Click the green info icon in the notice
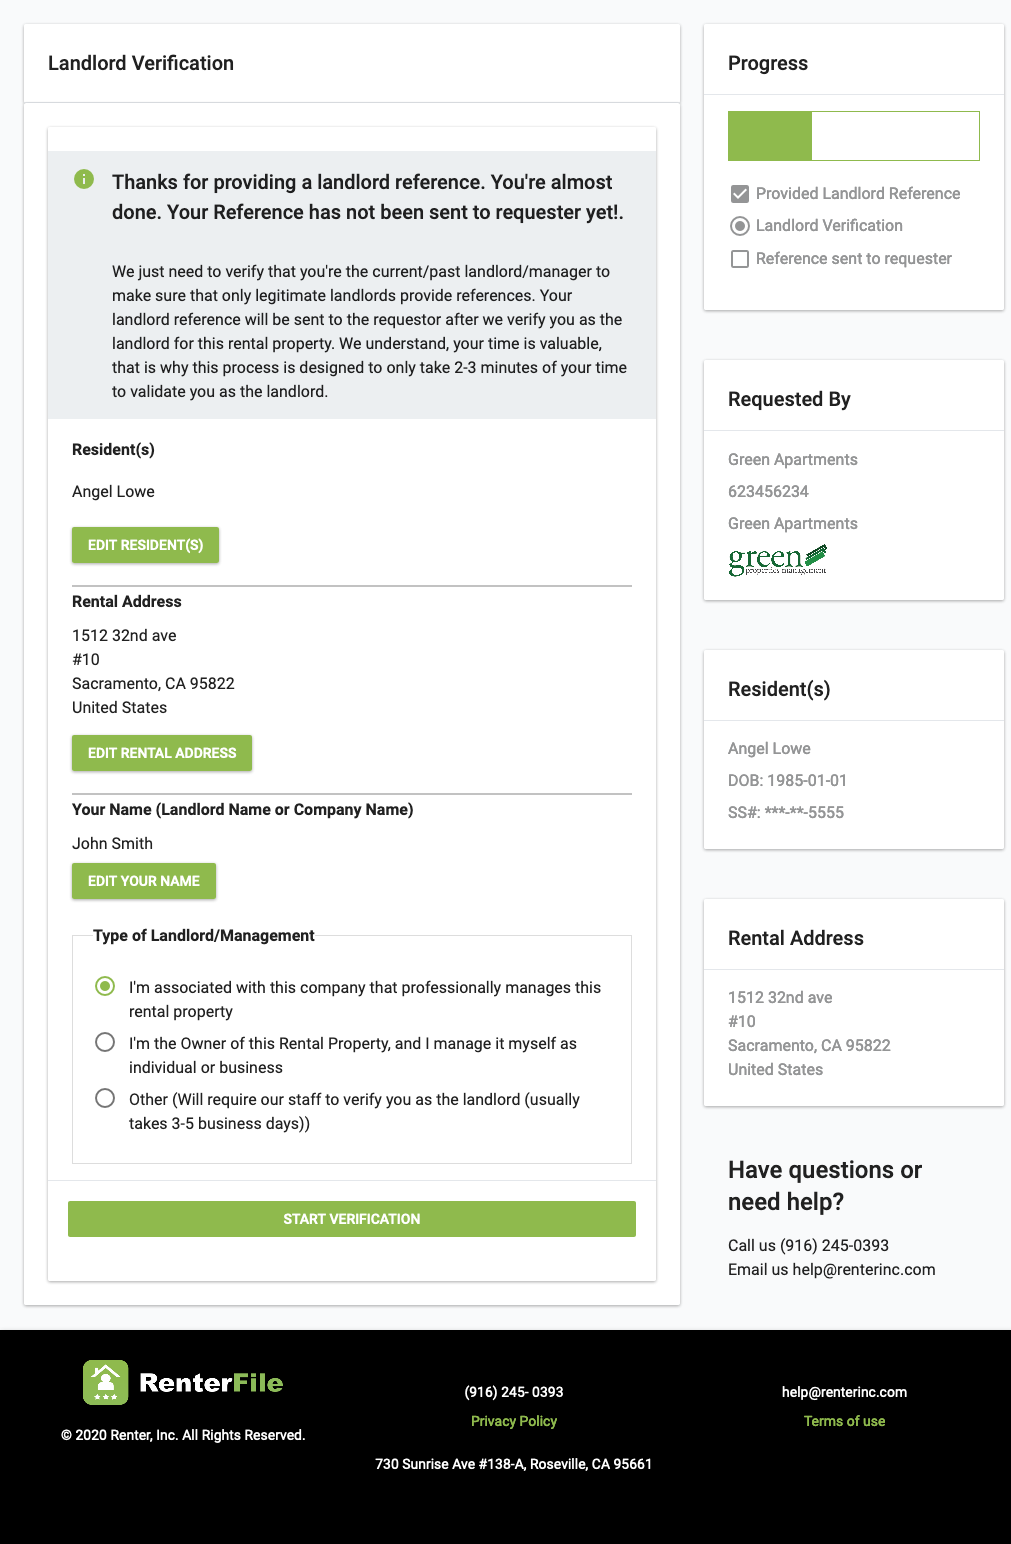This screenshot has height=1544, width=1011. 84,179
